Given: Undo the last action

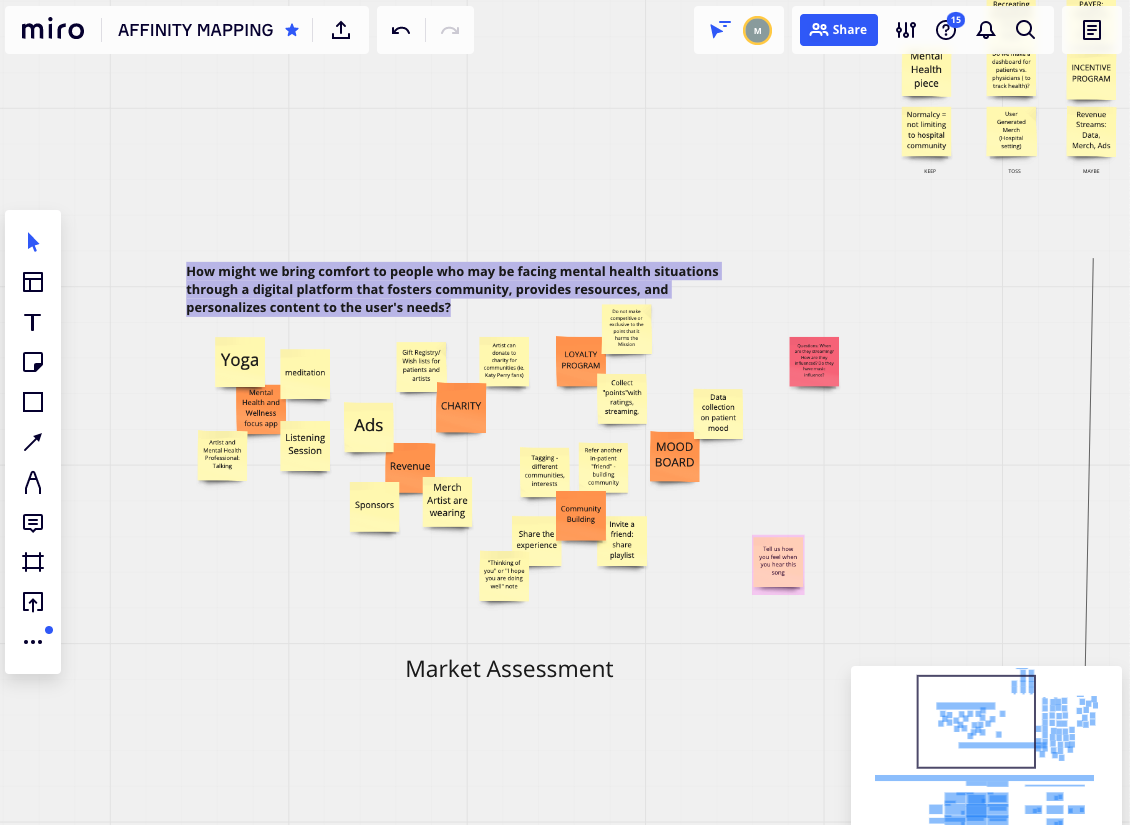Looking at the screenshot, I should tap(401, 30).
